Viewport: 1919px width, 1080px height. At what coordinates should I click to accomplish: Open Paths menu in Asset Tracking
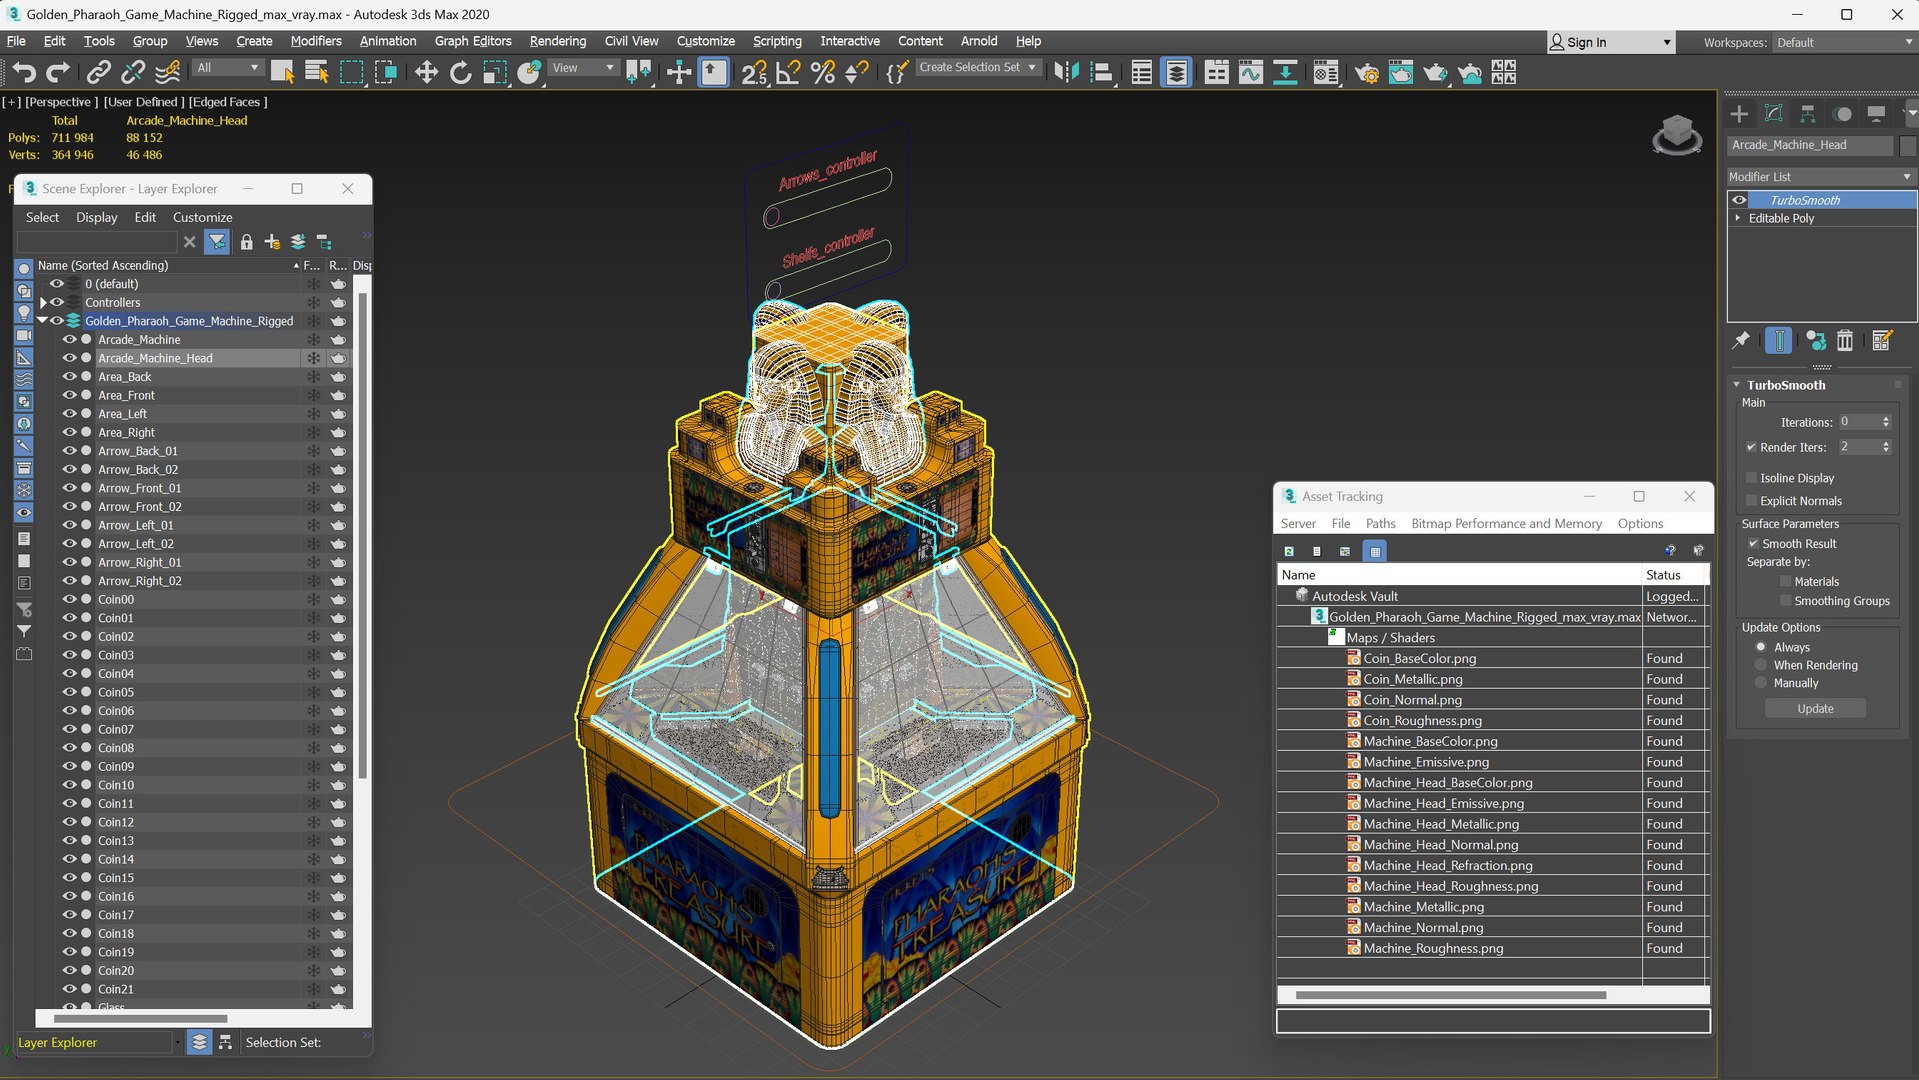click(x=1380, y=523)
